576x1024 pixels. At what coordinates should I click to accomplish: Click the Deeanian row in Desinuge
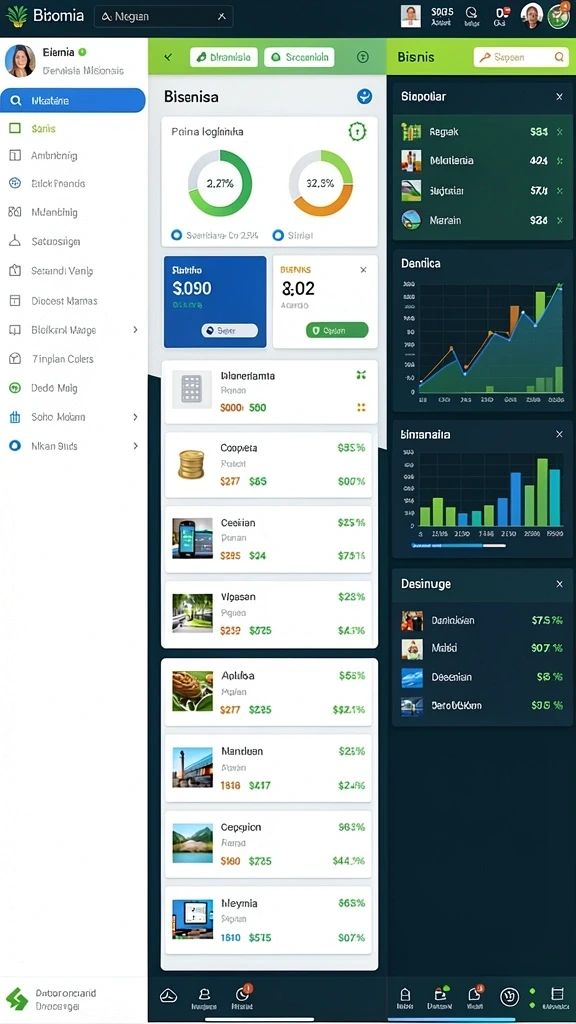coord(483,677)
